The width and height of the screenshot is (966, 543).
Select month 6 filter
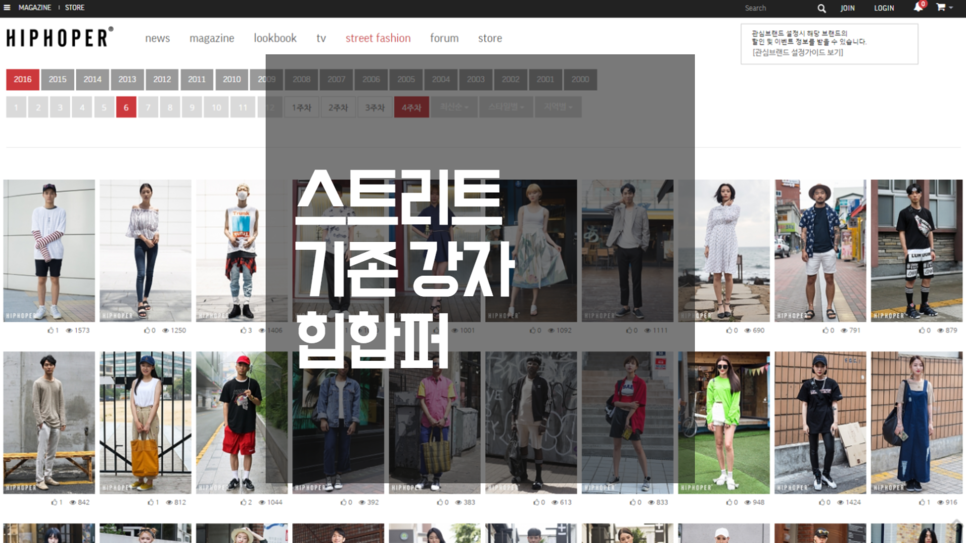coord(126,107)
